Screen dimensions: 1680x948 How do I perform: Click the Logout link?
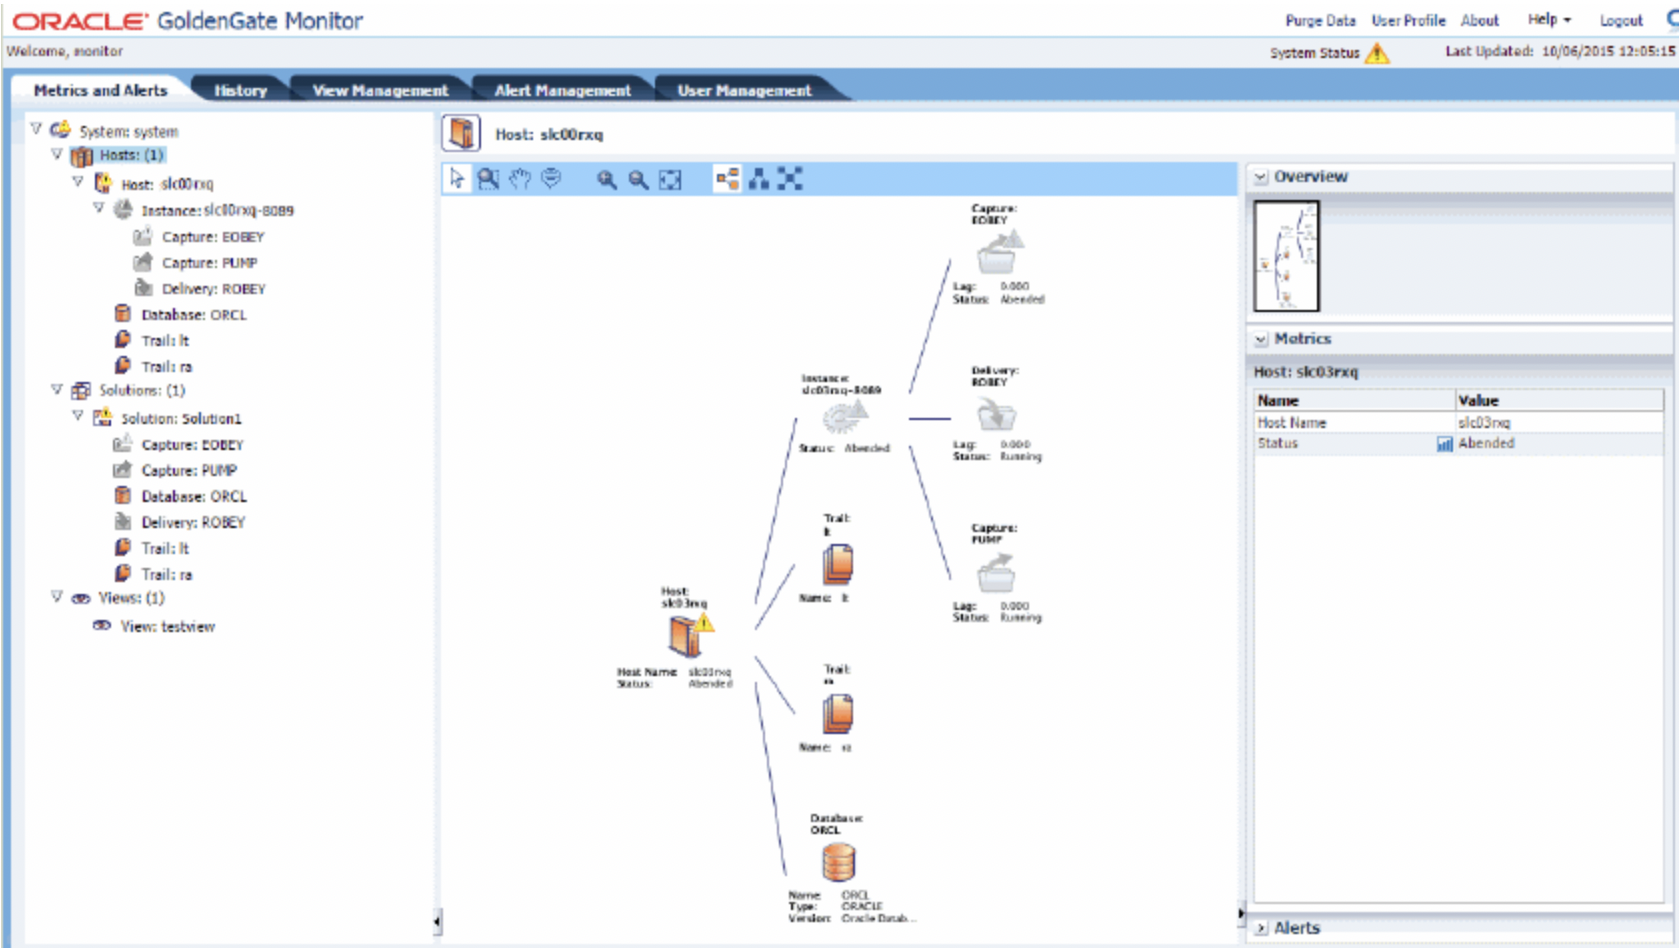[1620, 20]
